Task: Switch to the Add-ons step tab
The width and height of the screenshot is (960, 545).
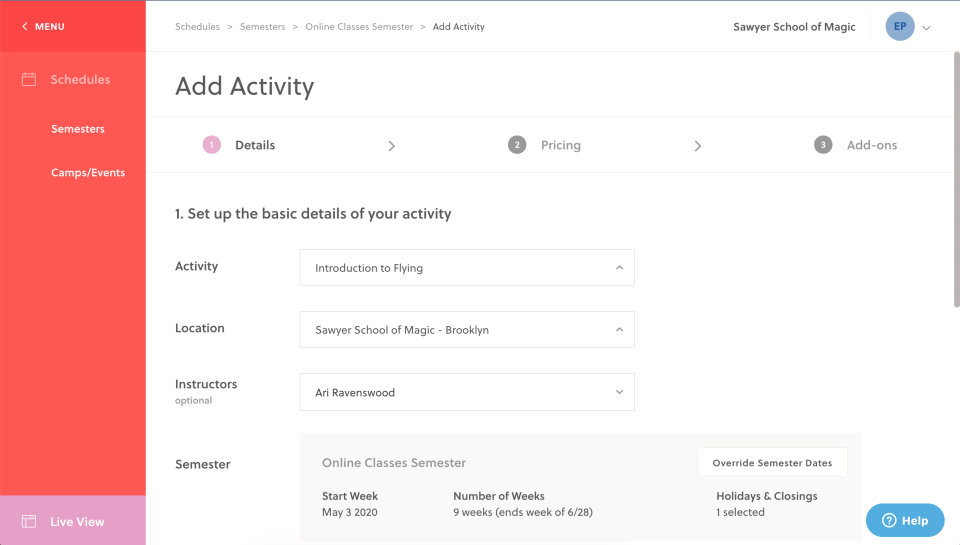Action: coord(871,145)
